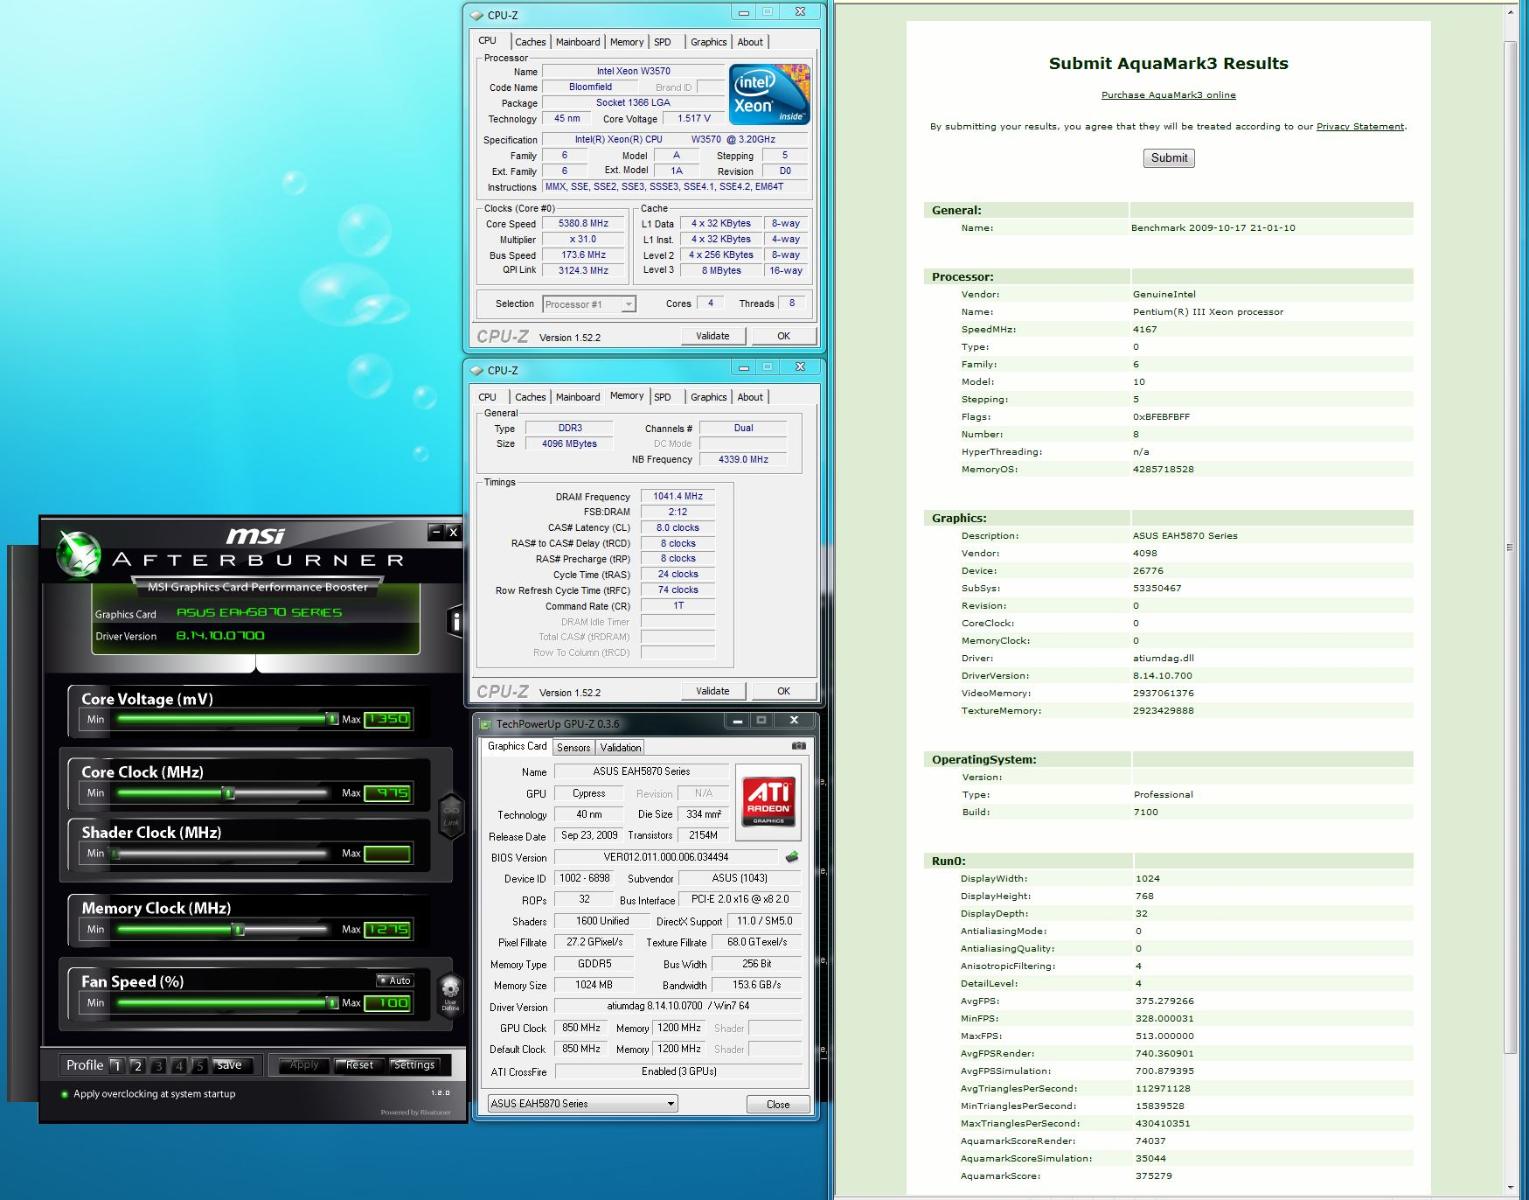Screen dimensions: 1529x1200
Task: Switch to CPU tab in lower CPU-Z
Action: 488,397
